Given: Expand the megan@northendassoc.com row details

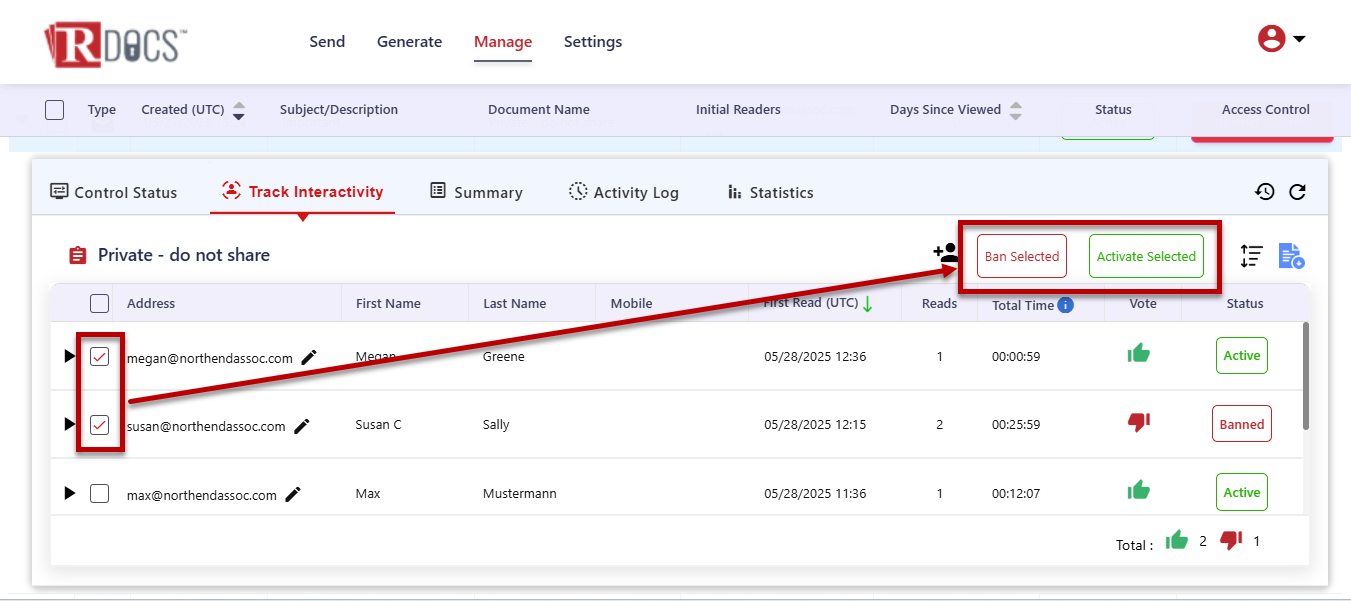Looking at the screenshot, I should (x=69, y=356).
